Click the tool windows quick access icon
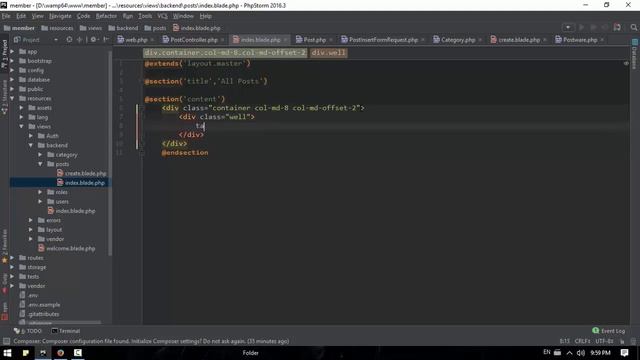640x360 pixels. pos(6,341)
